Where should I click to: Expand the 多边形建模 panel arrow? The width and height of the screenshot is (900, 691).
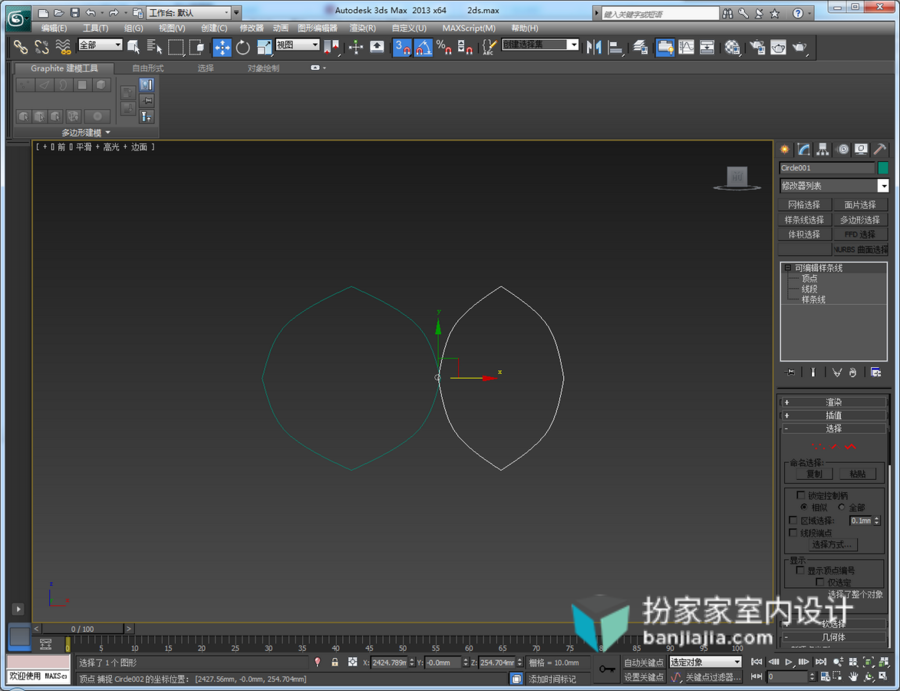108,133
